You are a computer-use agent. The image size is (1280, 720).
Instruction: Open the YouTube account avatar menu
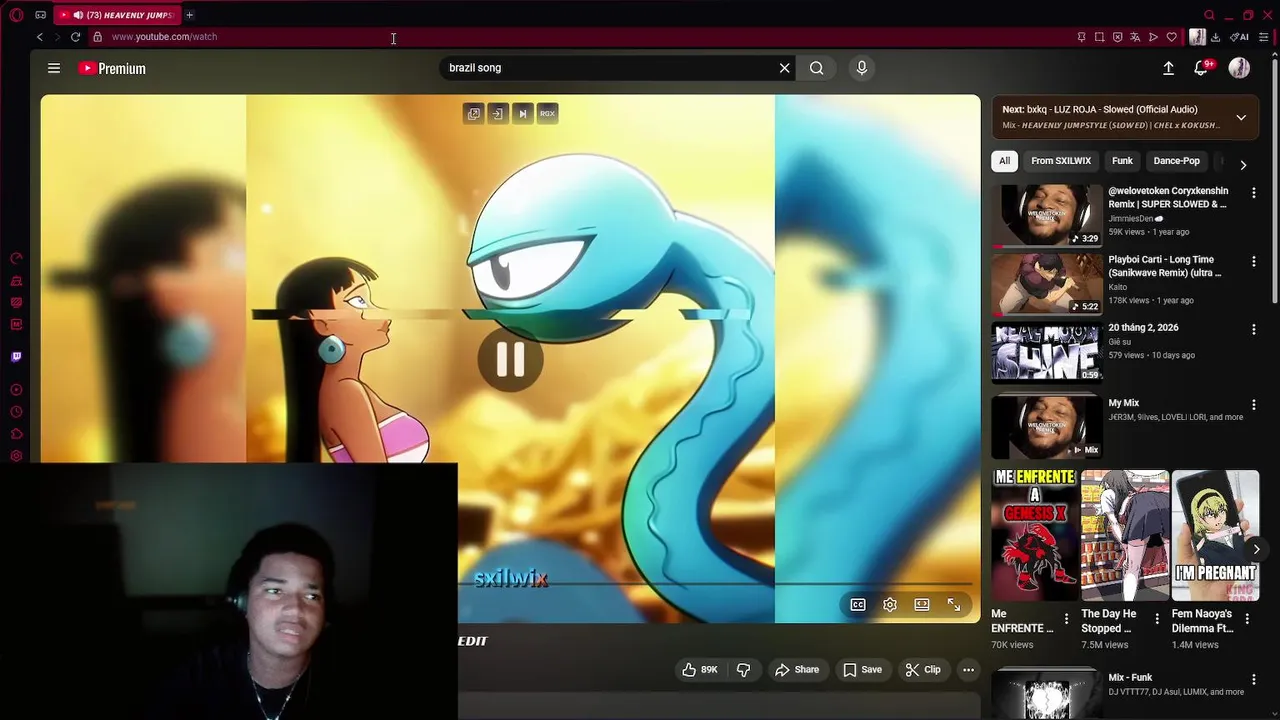(x=1239, y=68)
